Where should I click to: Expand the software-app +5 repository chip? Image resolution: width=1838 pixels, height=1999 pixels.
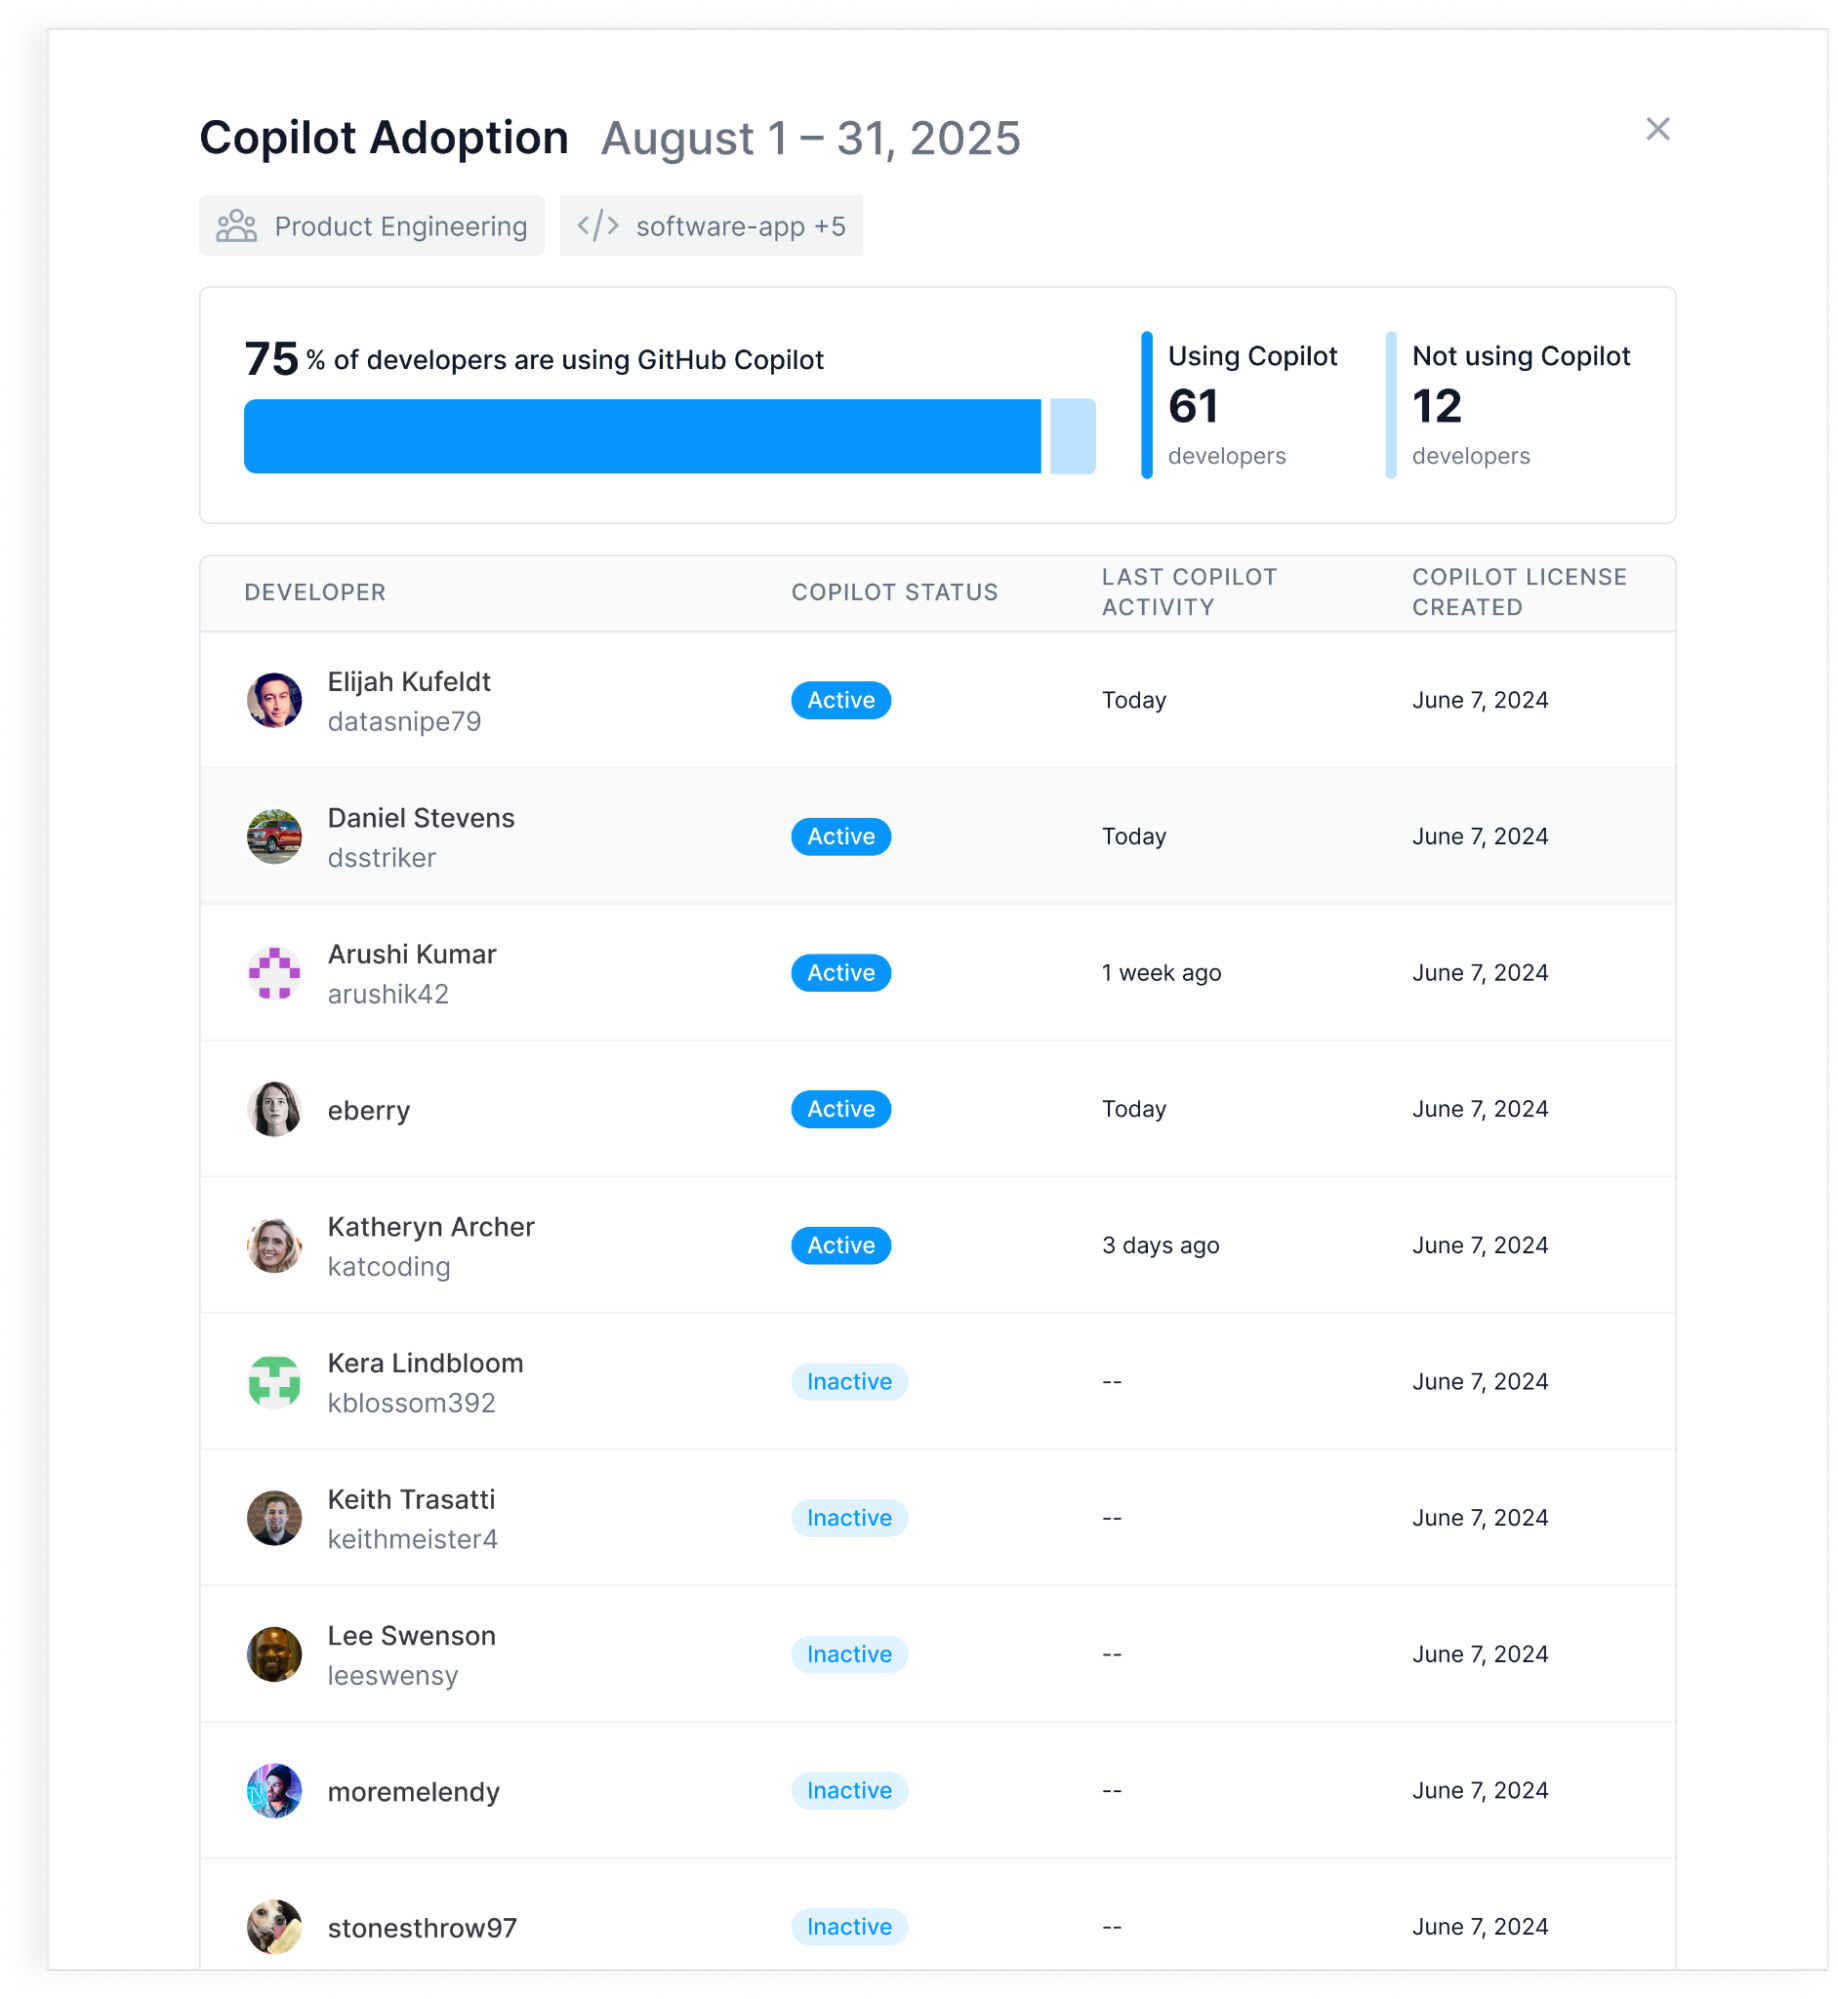pos(713,225)
